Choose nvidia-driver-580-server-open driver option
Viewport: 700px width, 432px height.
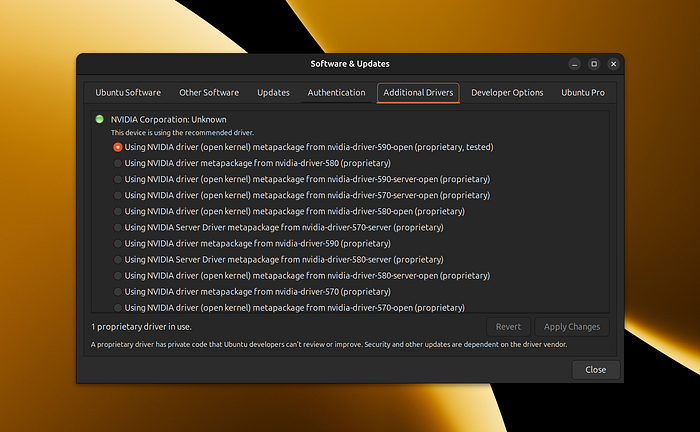tap(118, 275)
